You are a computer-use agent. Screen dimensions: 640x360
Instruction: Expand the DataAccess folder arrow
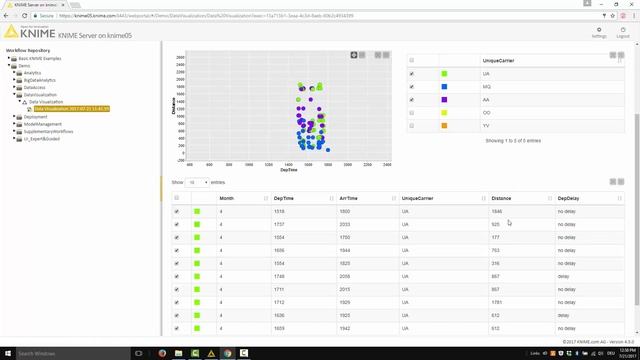(x=14, y=87)
